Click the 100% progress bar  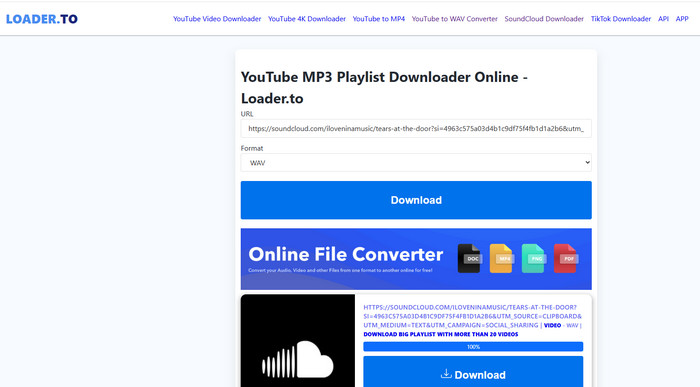pos(473,347)
